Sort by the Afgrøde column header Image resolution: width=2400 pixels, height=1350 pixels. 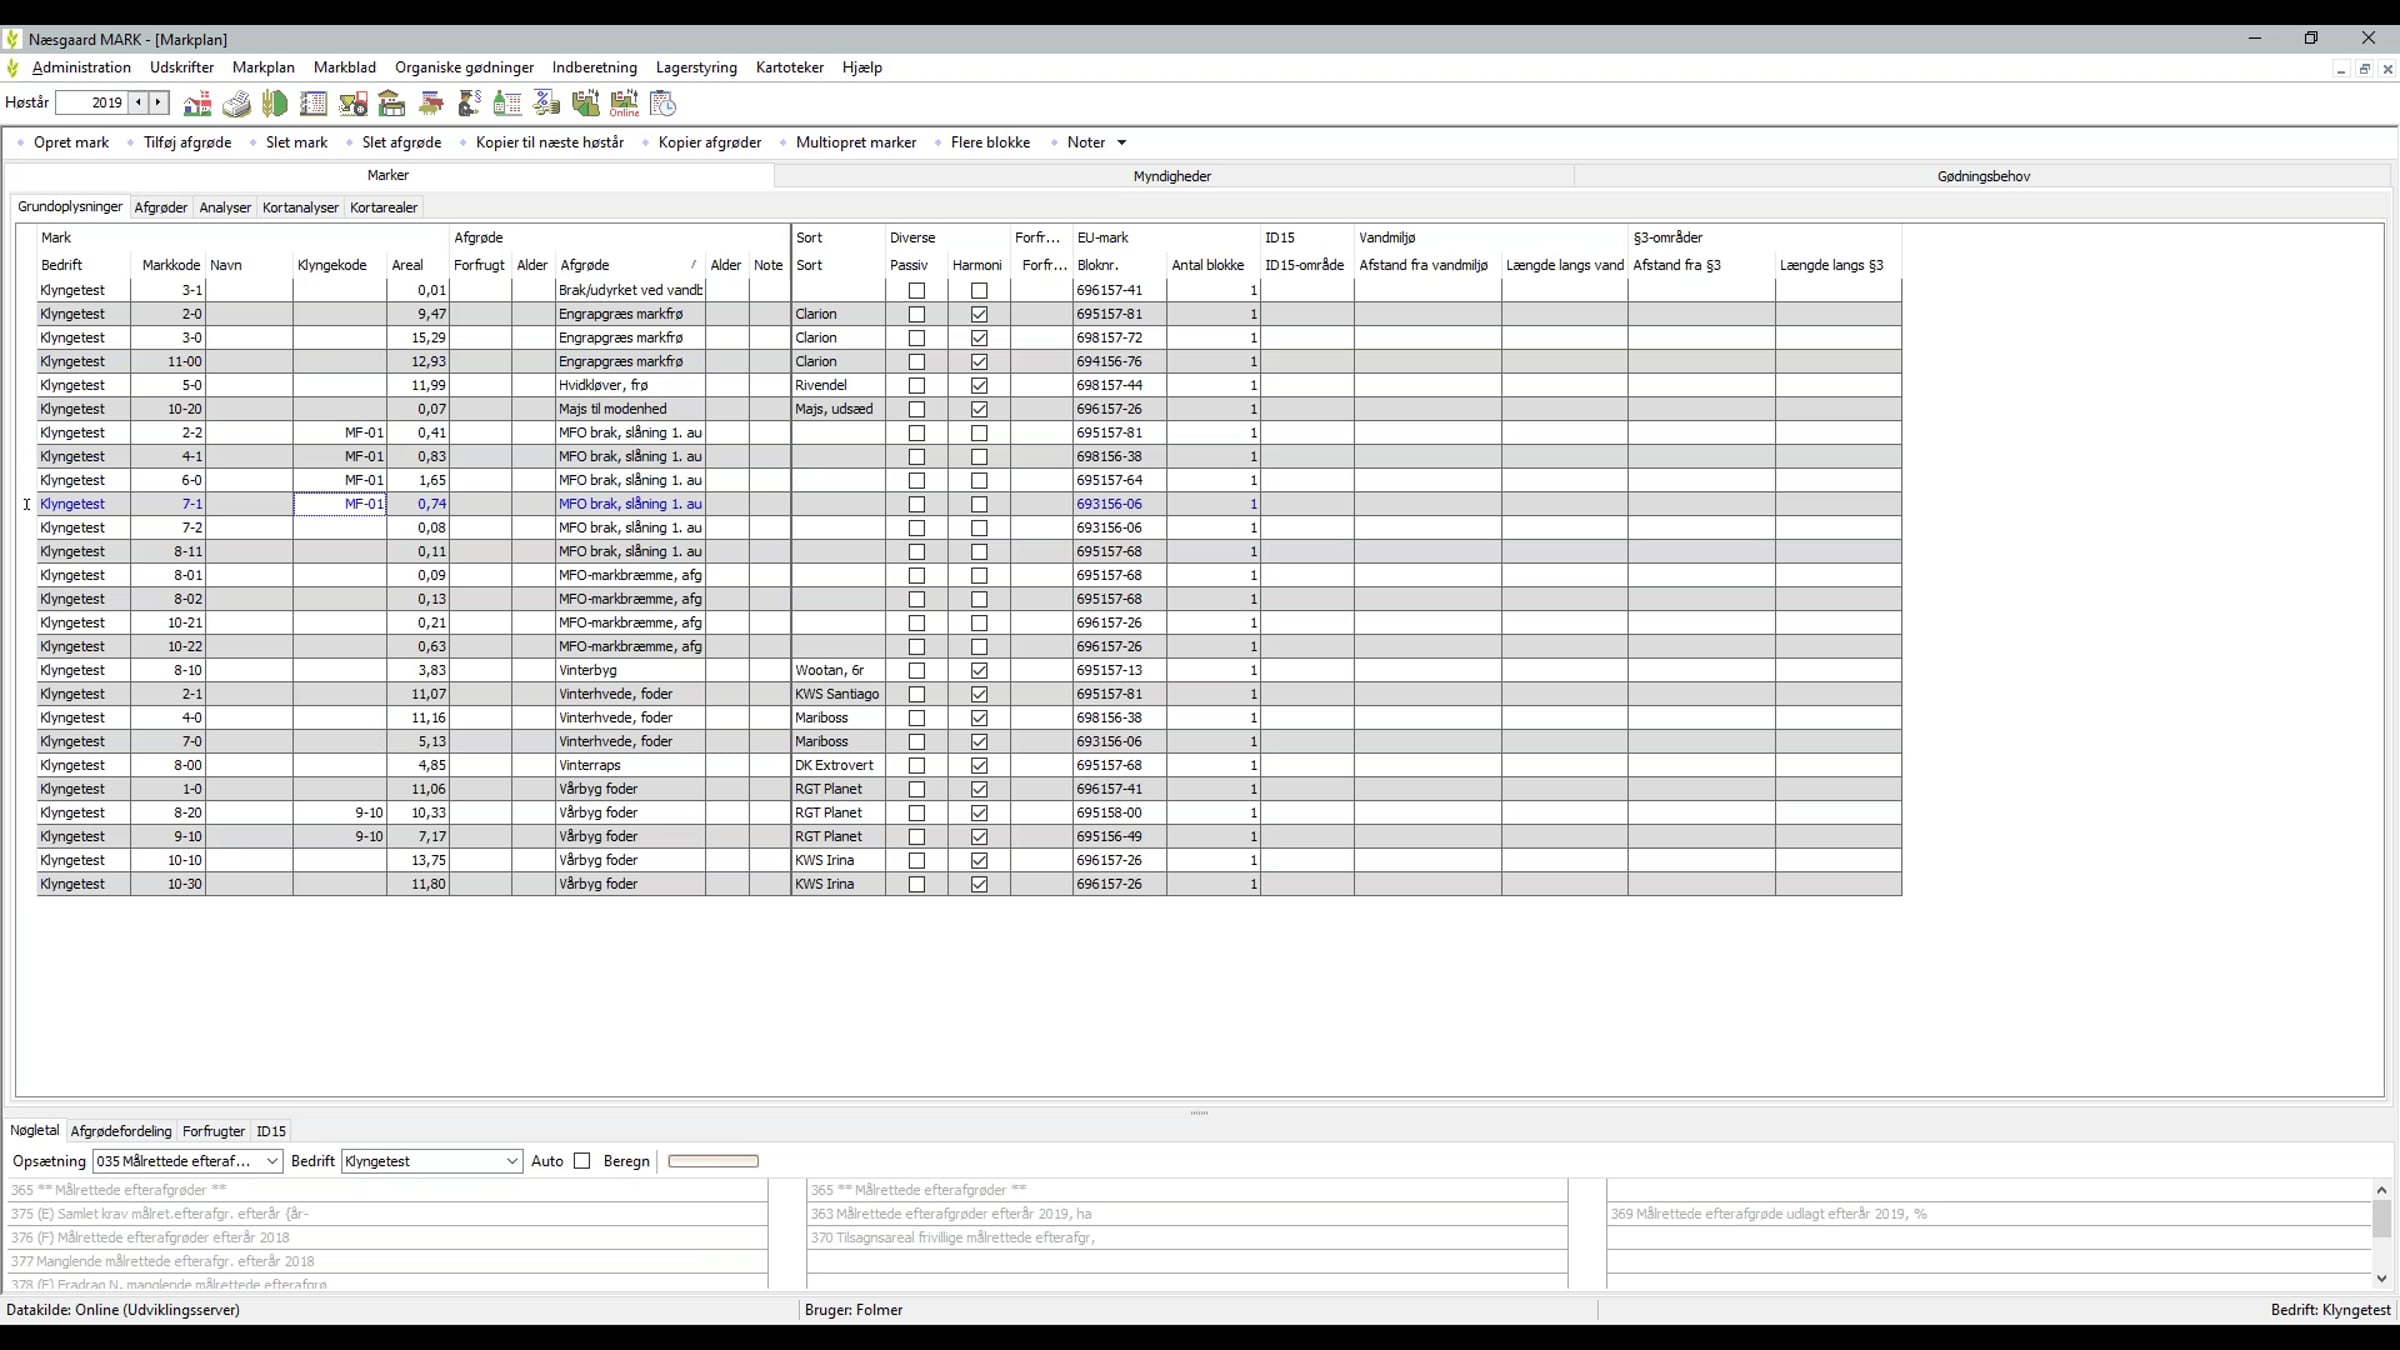point(629,265)
